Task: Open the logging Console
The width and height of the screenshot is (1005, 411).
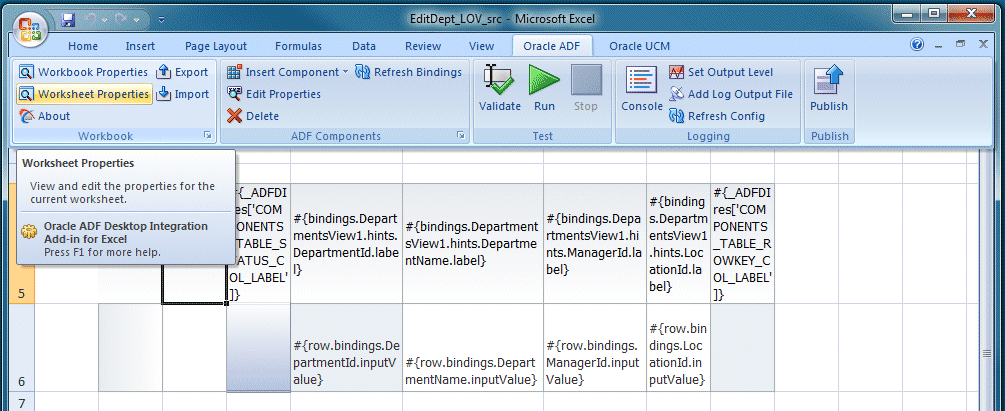Action: [642, 89]
